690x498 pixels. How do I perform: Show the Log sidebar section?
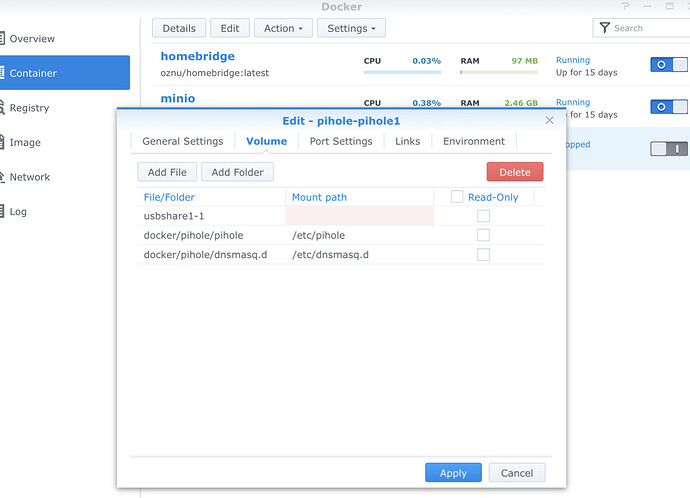[x=18, y=212]
